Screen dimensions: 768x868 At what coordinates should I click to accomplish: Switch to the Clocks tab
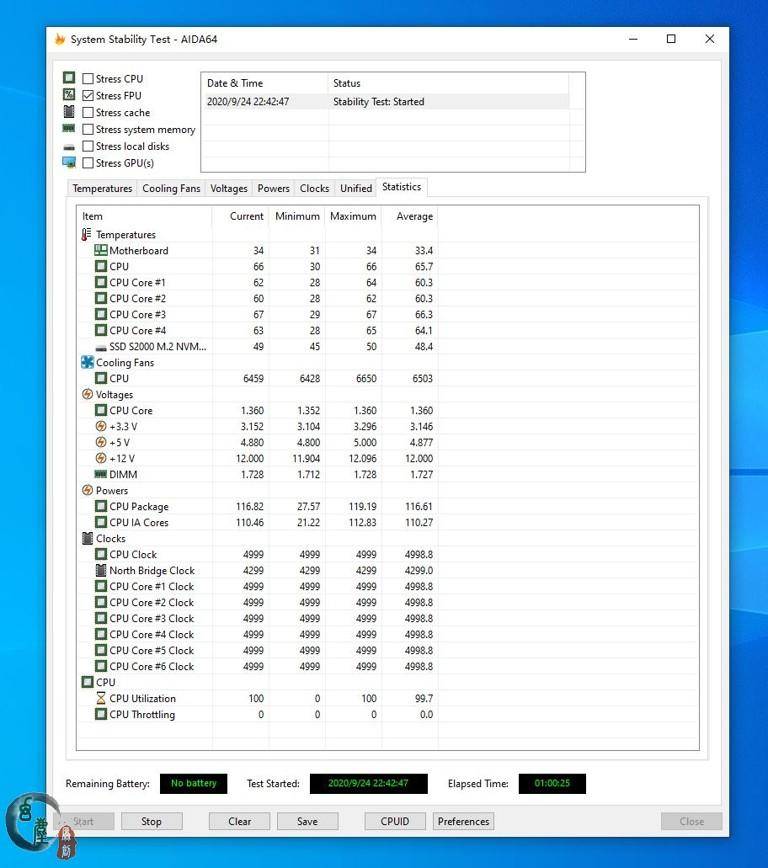pos(315,188)
